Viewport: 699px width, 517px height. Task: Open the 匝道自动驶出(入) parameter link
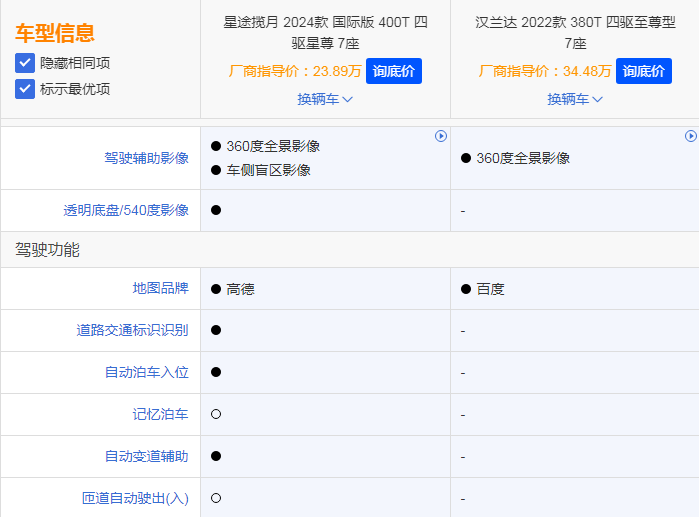(x=136, y=498)
